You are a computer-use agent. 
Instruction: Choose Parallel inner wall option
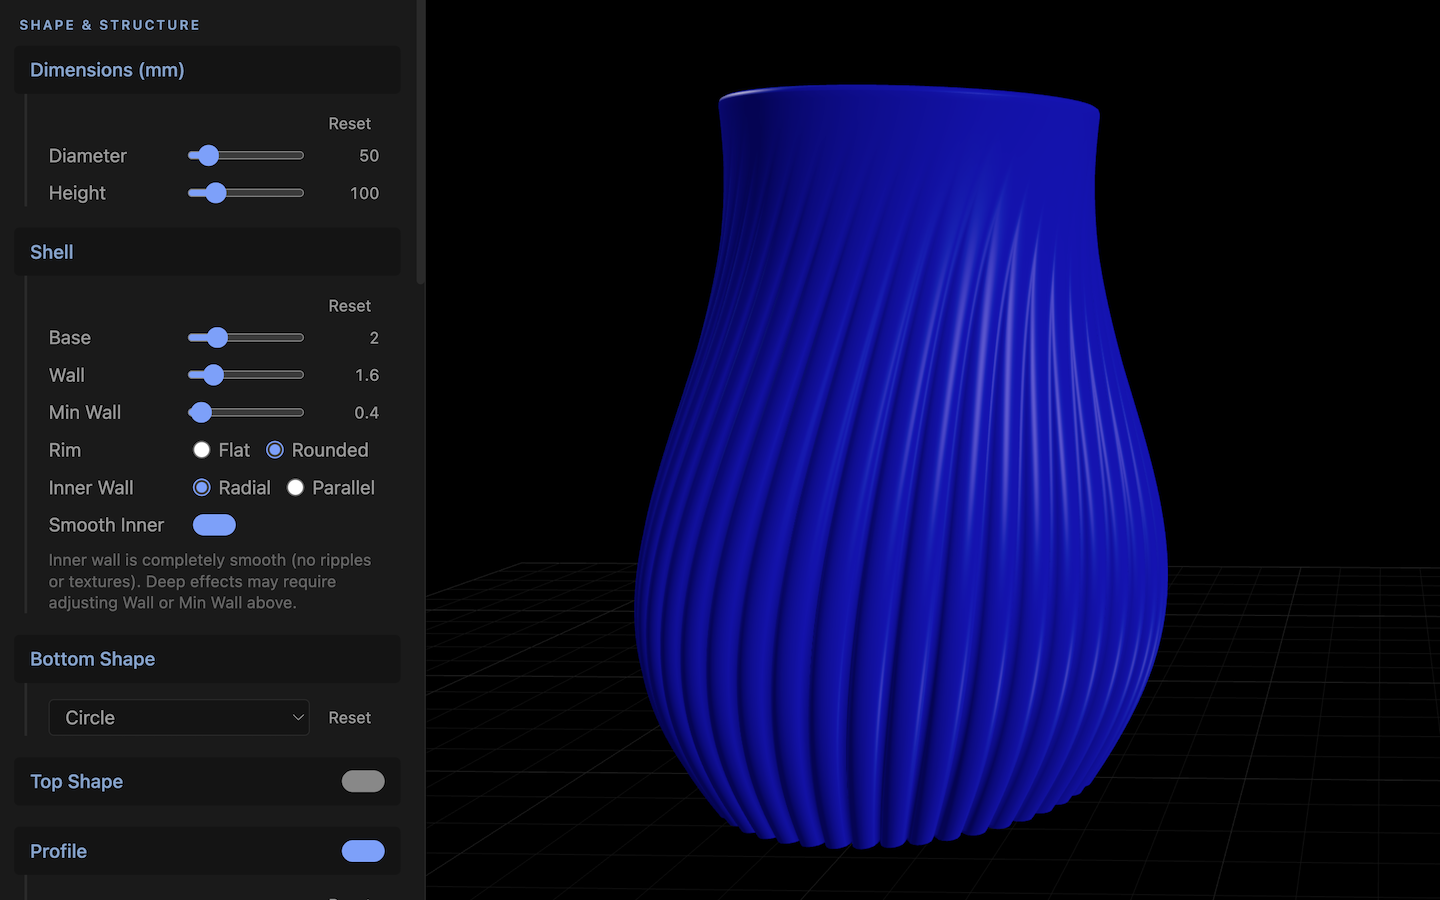click(295, 488)
